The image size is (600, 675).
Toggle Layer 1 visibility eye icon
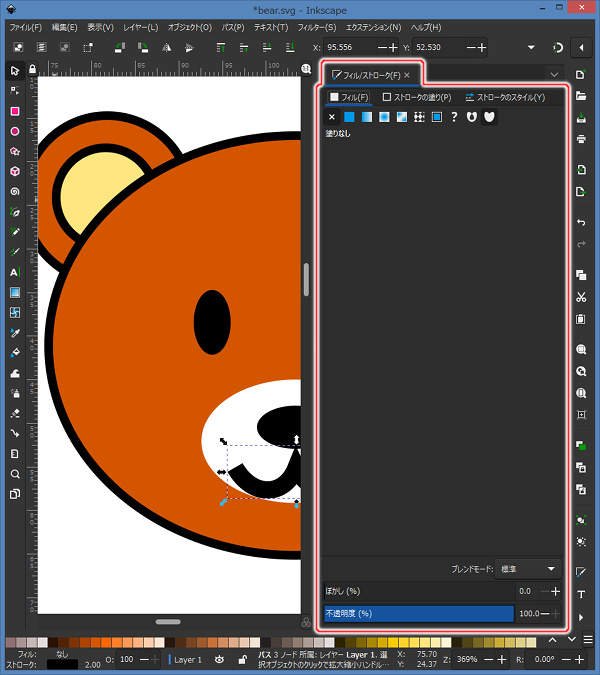(218, 660)
